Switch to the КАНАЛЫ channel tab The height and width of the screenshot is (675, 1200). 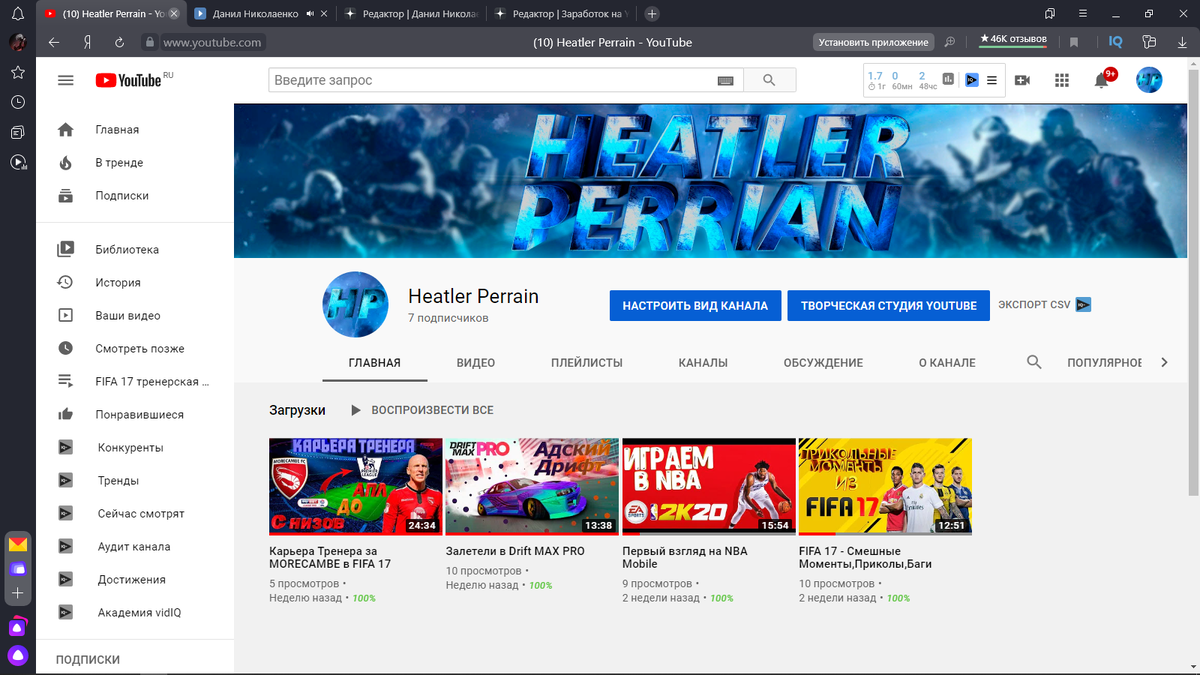click(703, 363)
